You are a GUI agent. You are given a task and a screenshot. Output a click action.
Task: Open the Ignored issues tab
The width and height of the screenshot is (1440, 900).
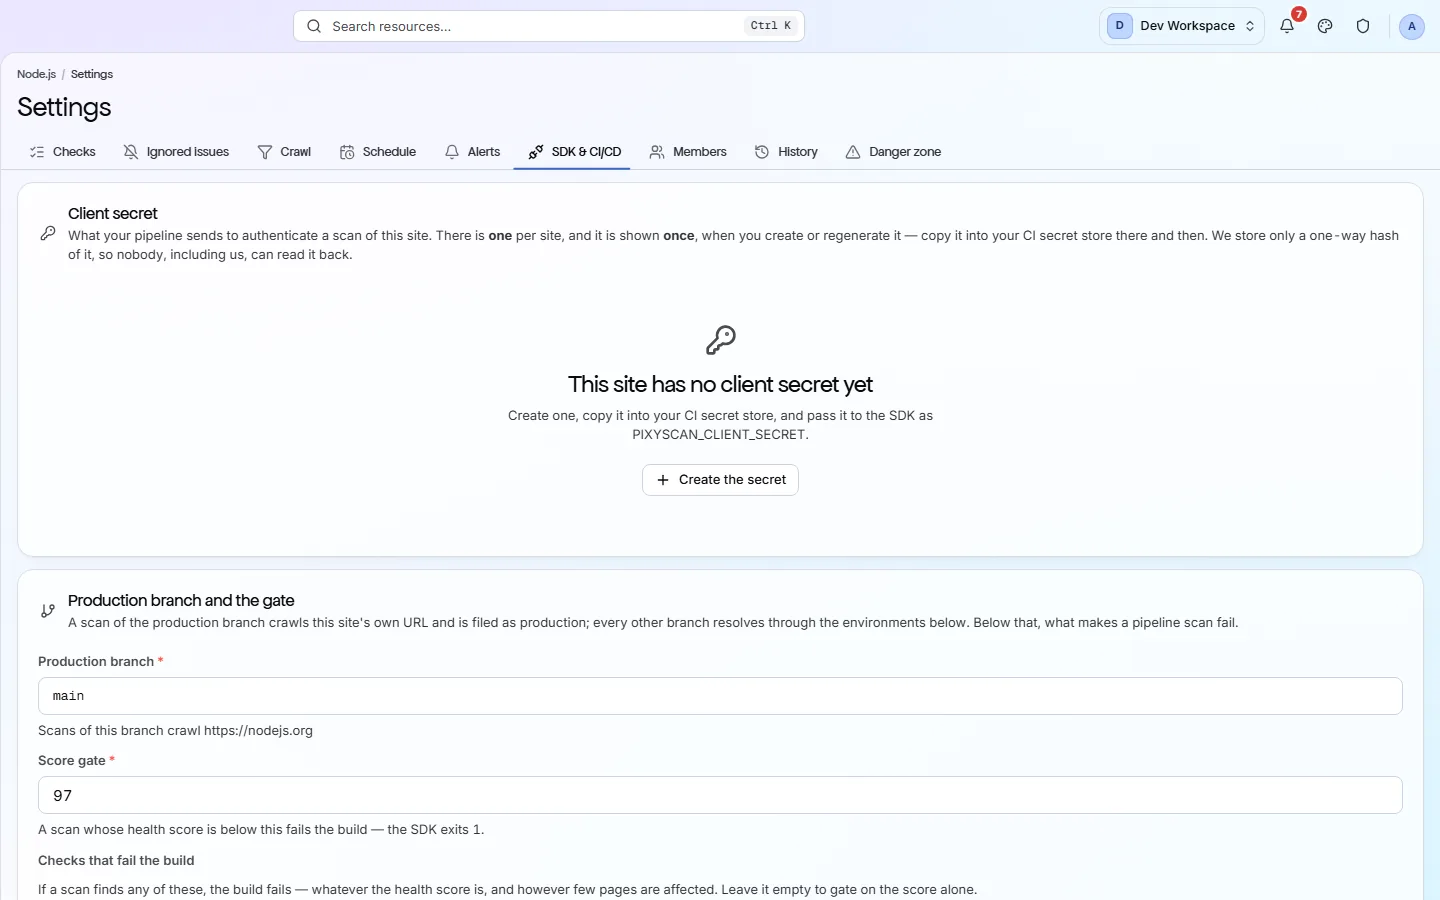click(x=176, y=152)
